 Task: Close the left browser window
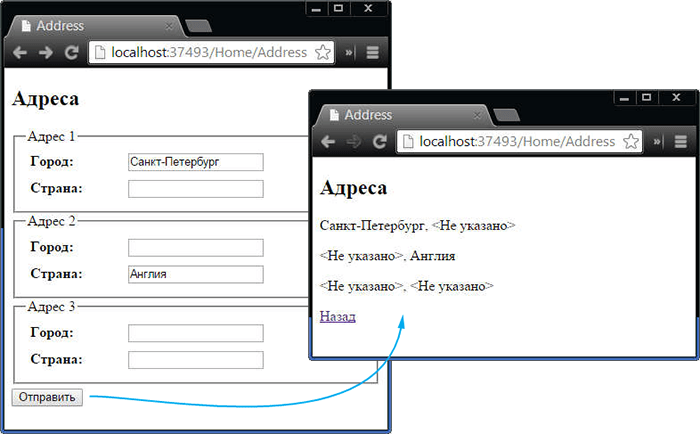368,8
